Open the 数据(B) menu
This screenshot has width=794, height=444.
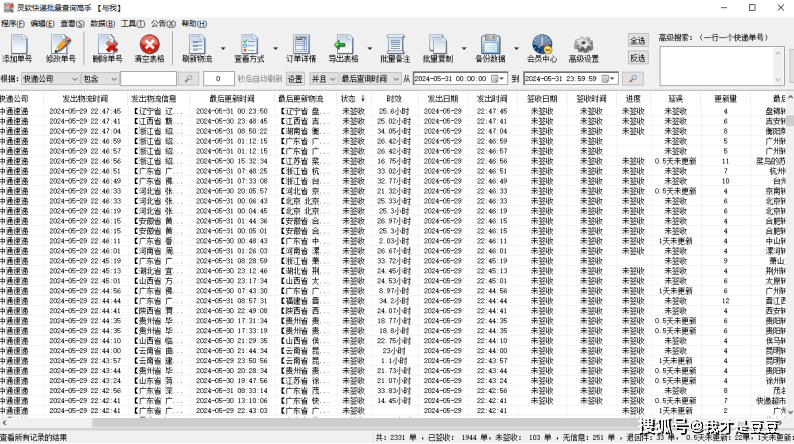[103, 24]
